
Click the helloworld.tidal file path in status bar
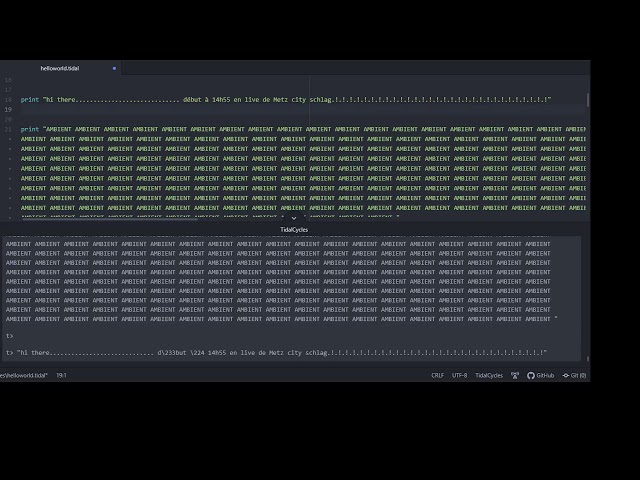(x=24, y=376)
